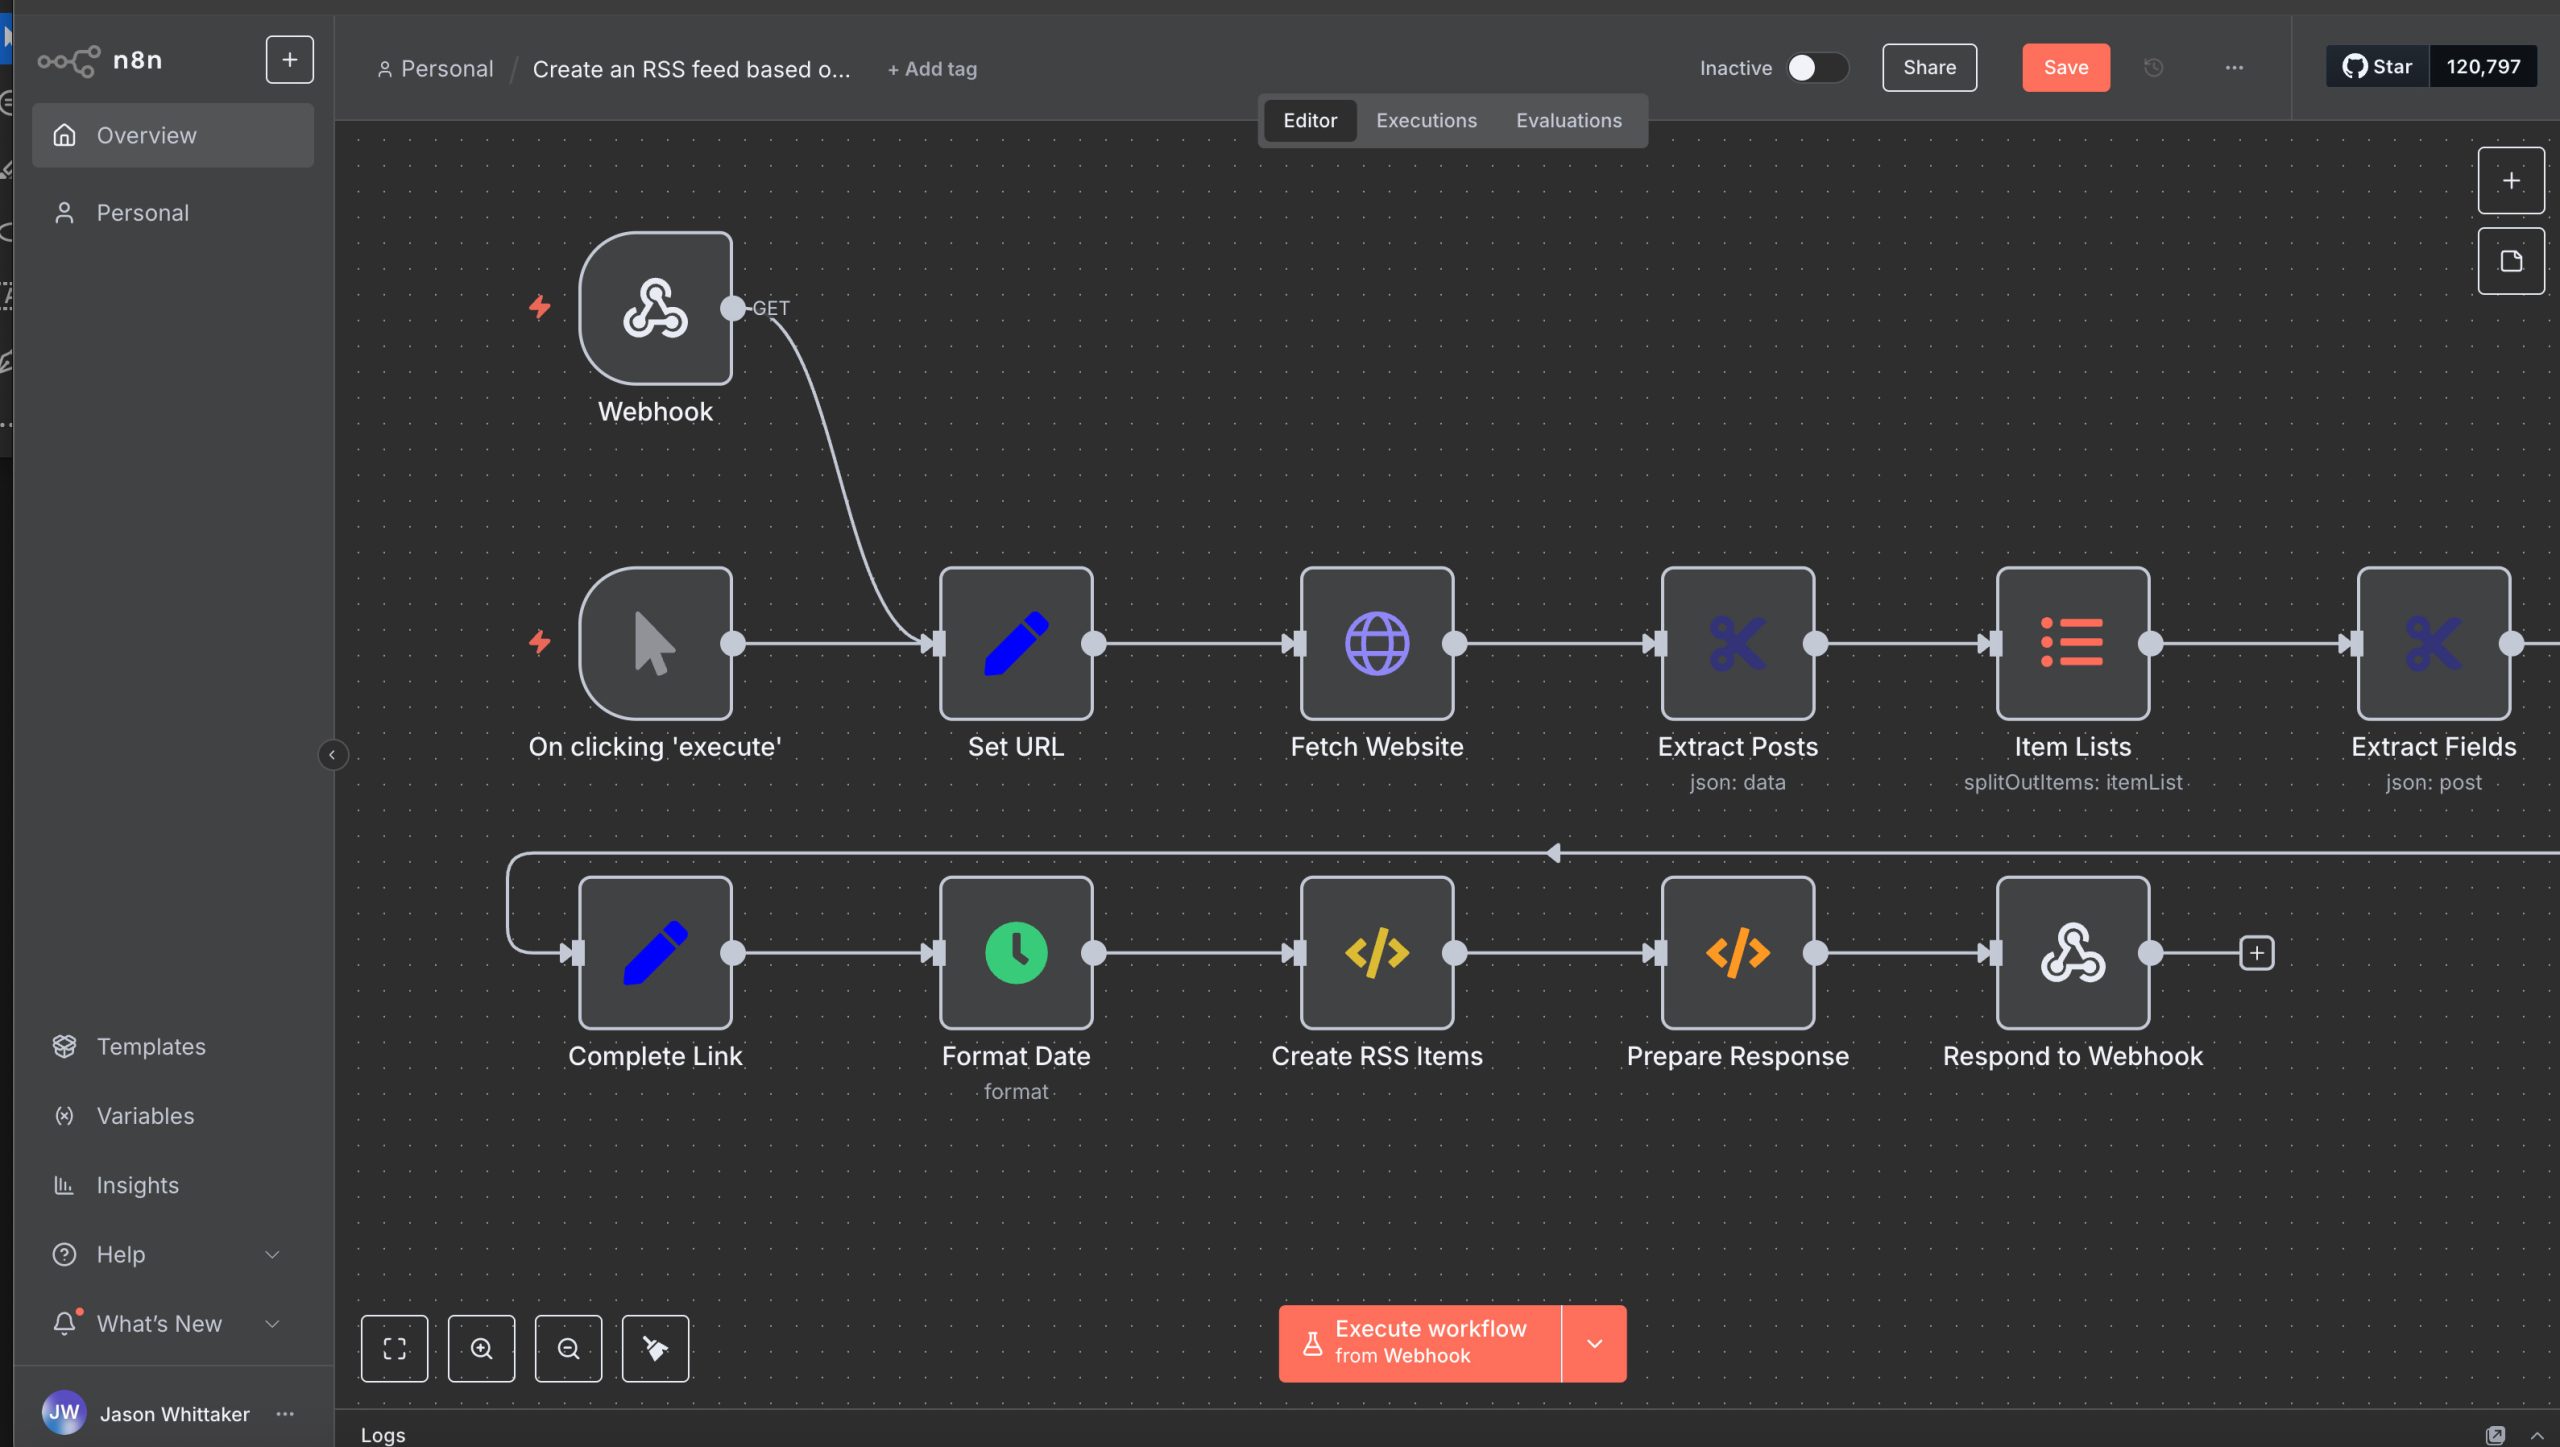Viewport: 2560px width, 1447px height.
Task: Click the Save button
Action: 2065,68
